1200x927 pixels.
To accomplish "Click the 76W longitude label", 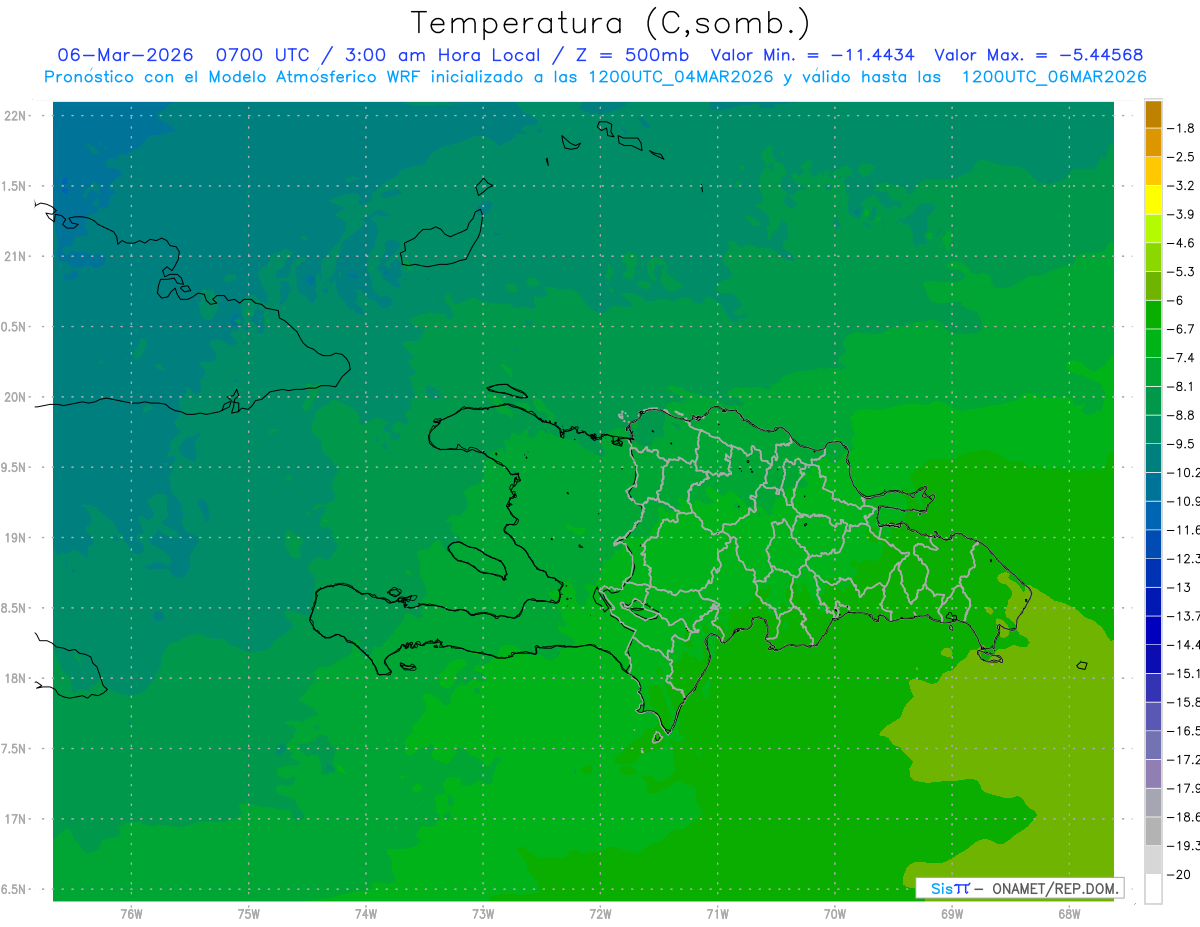I will (x=131, y=913).
